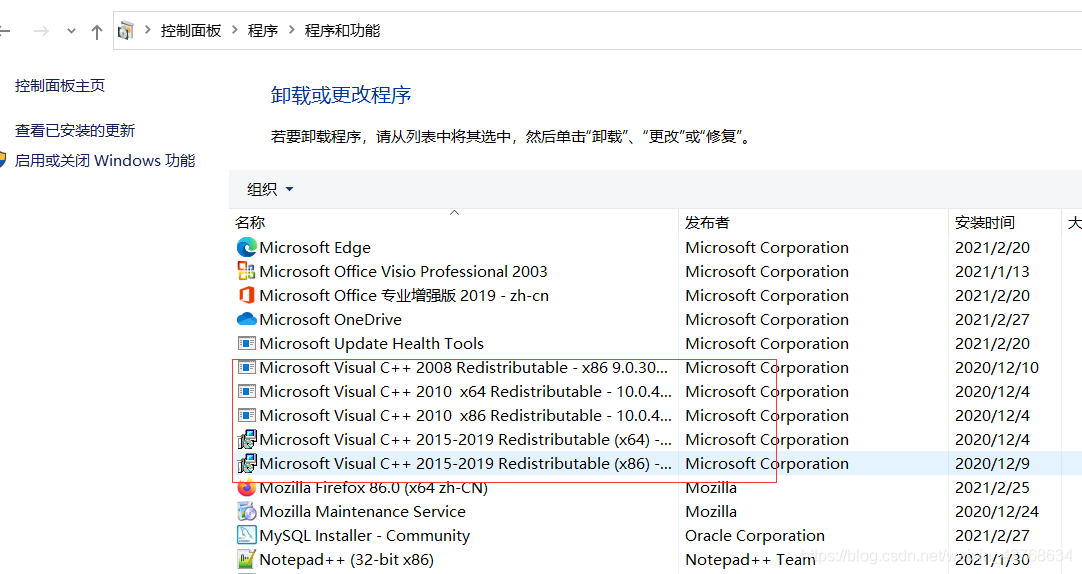Click the Visual C++ 2008 Redistributable icon
Image resolution: width=1082 pixels, height=574 pixels.
coord(246,368)
